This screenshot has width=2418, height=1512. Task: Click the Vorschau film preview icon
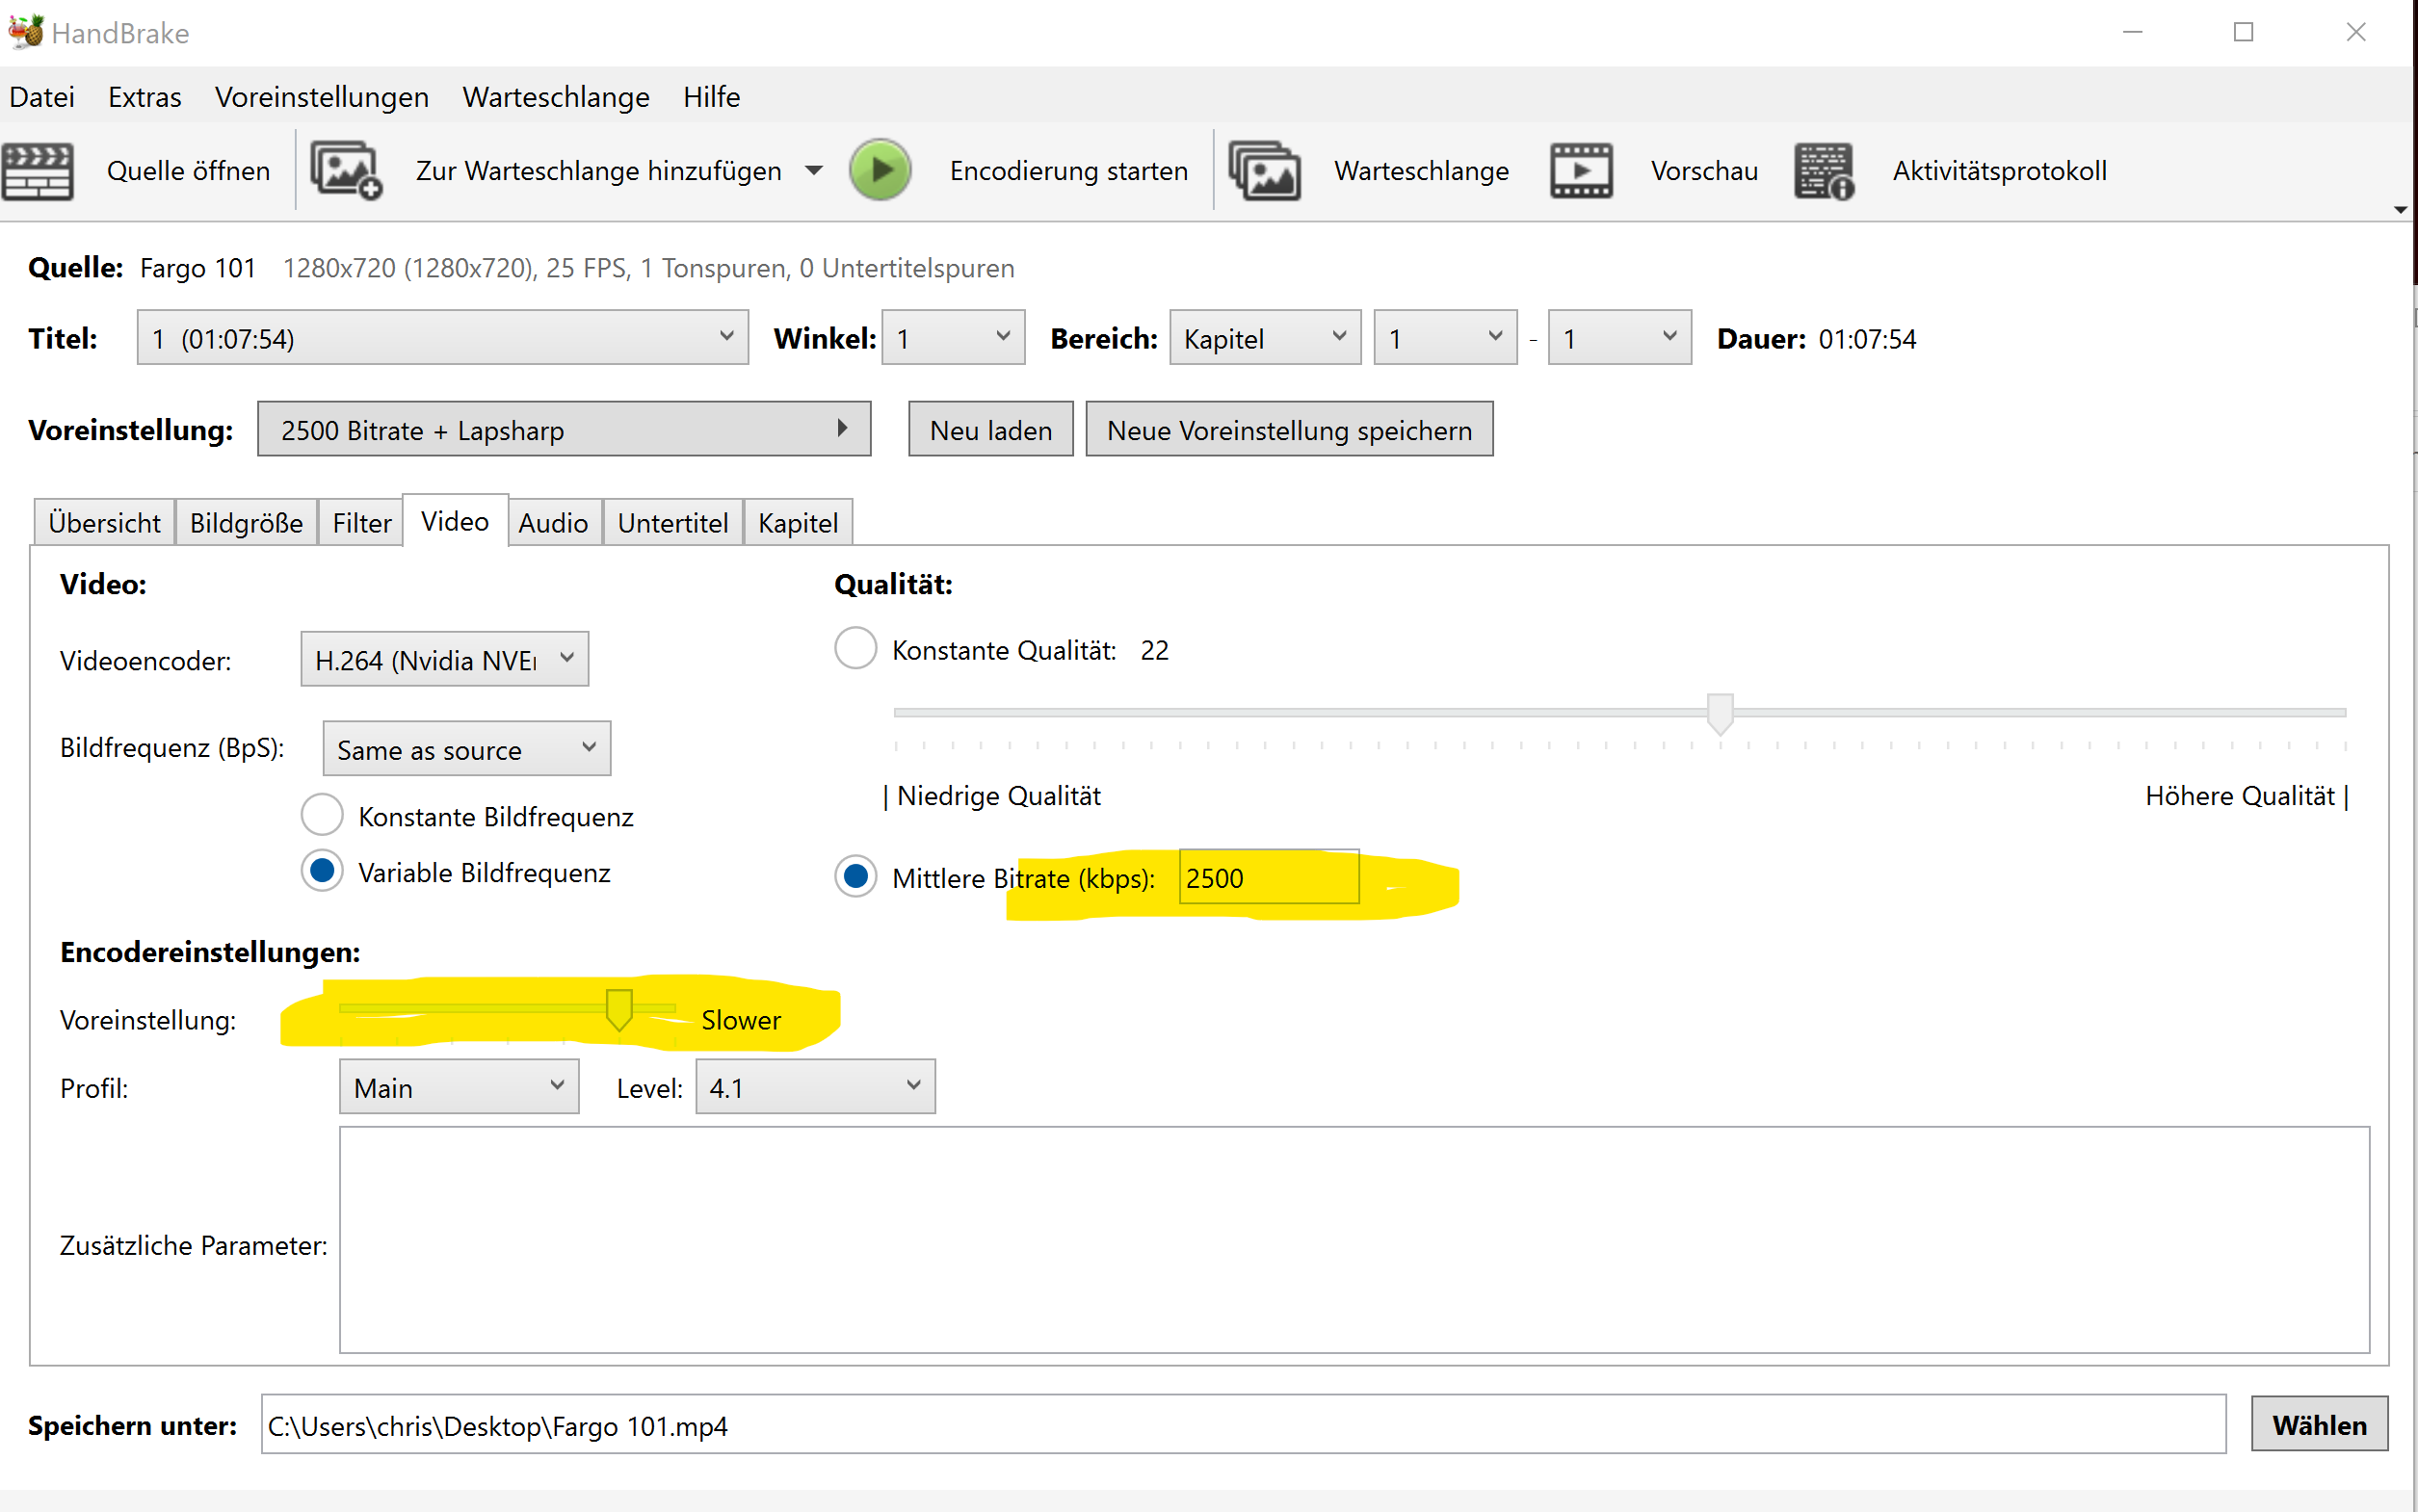1581,171
